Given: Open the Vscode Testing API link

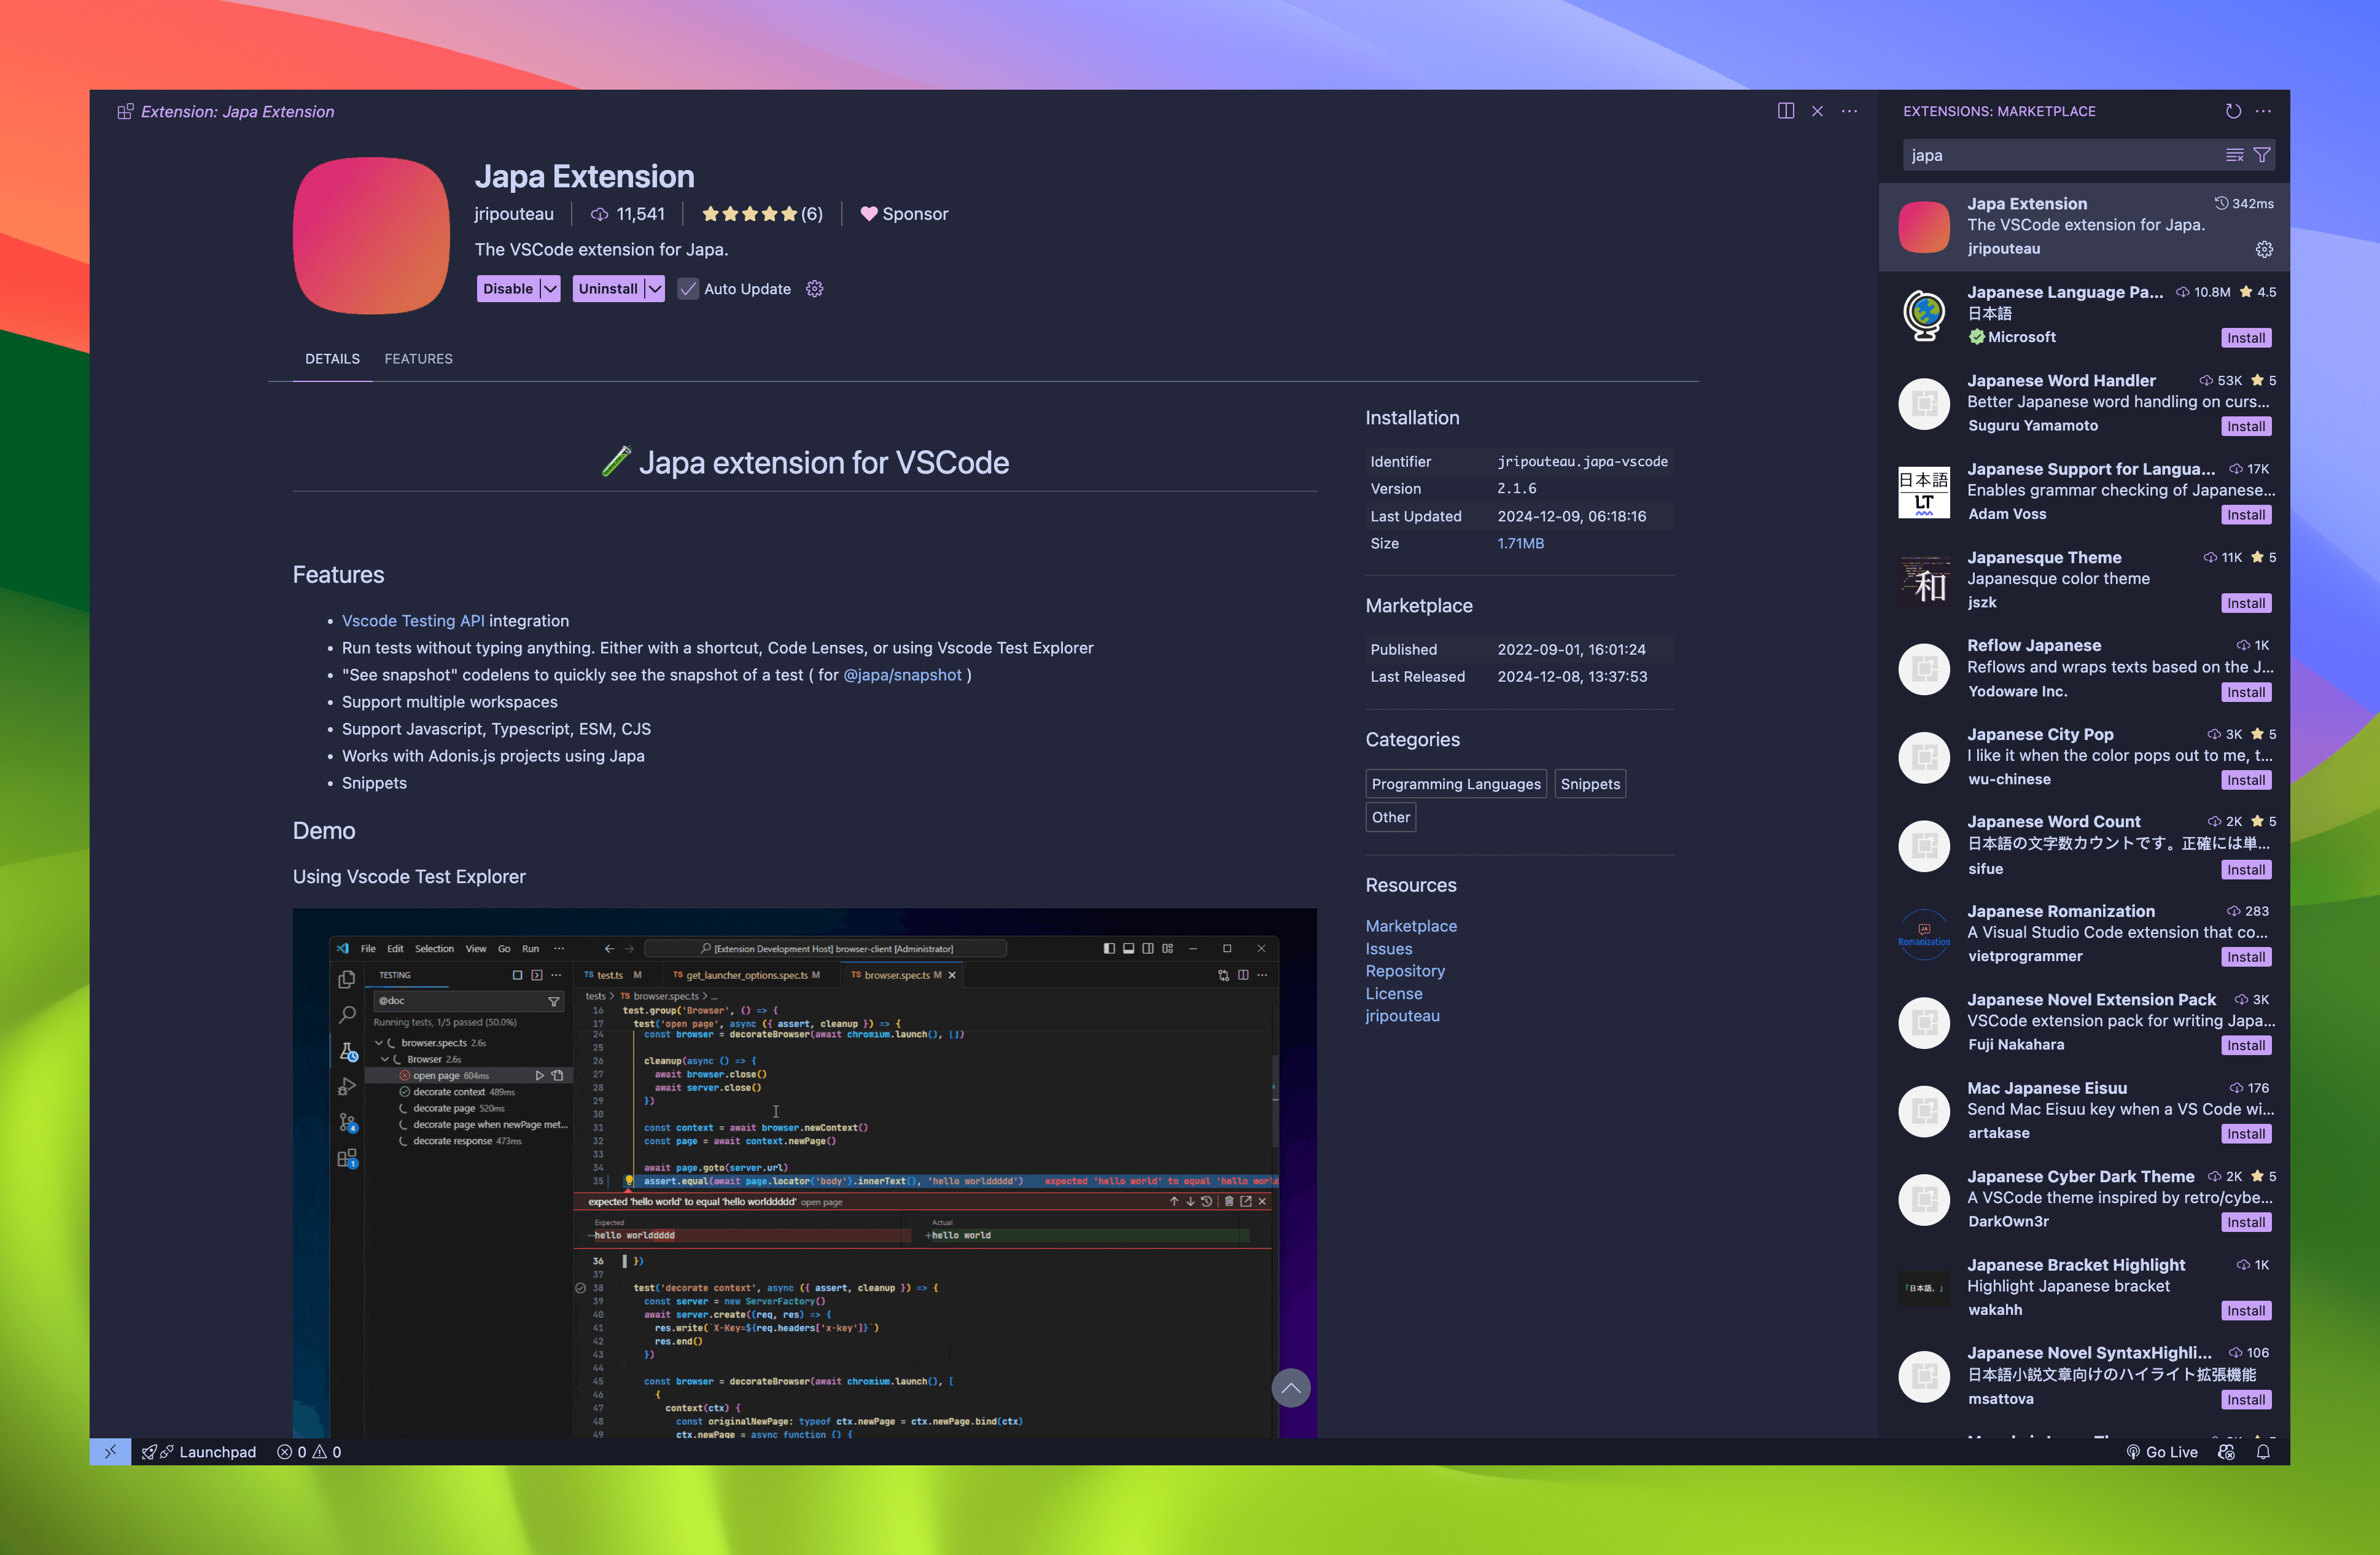Looking at the screenshot, I should (413, 621).
